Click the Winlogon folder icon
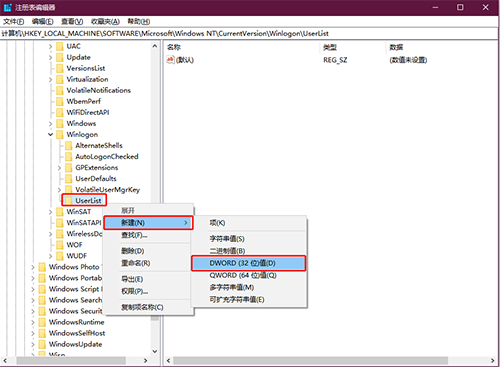The height and width of the screenshot is (367, 500). pos(60,134)
